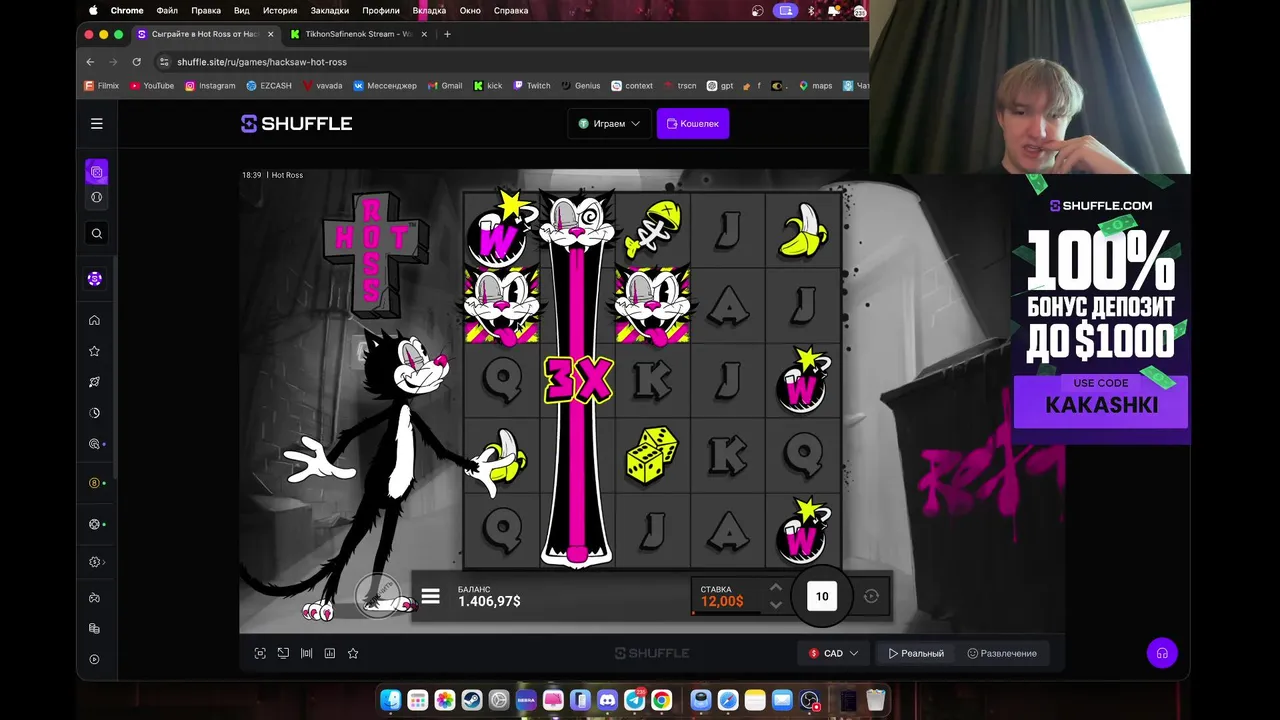Screen dimensions: 1280x720
Task: Toggle theater mode icon under the game
Action: [x=306, y=653]
